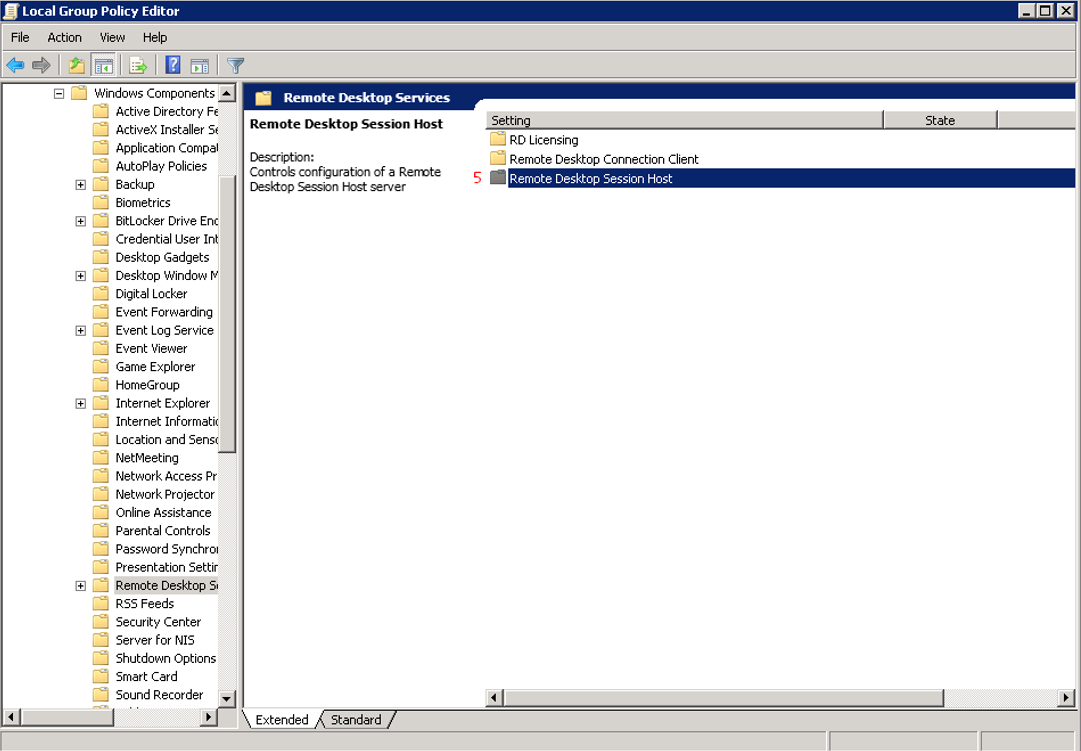
Task: Toggle Show/Hide Console Tree icon
Action: click(103, 66)
